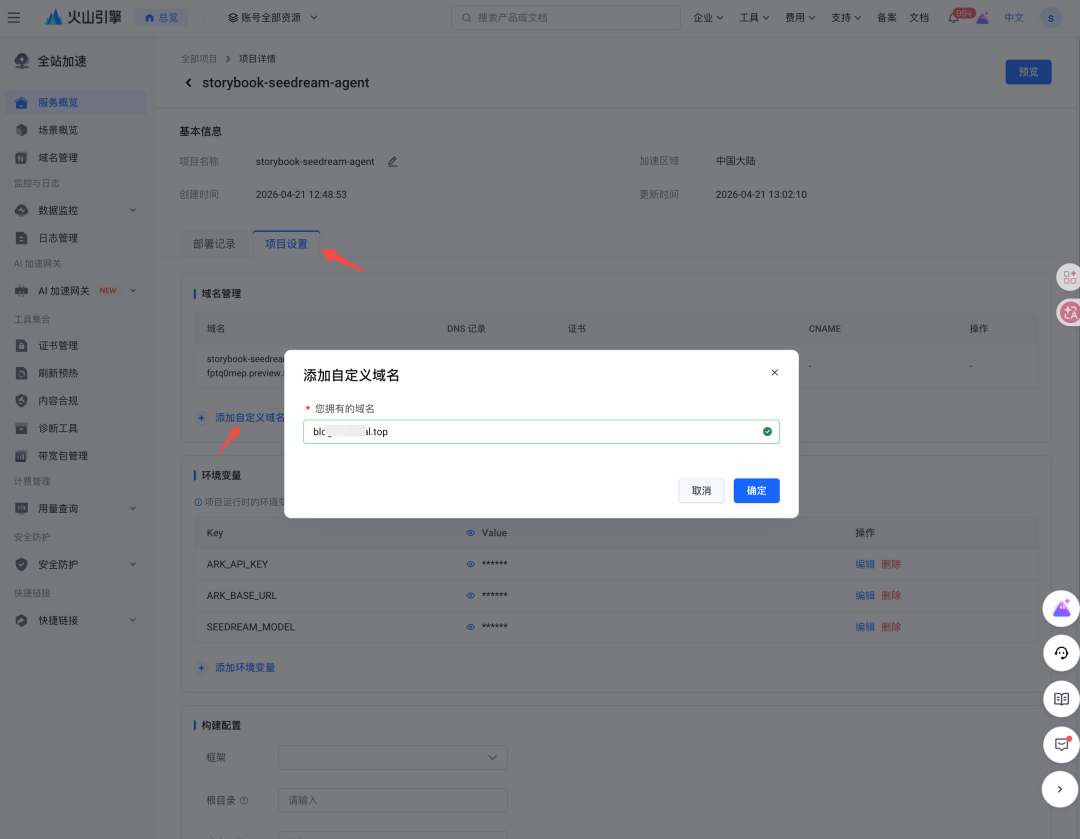Click the customer service headset icon

[1061, 652]
